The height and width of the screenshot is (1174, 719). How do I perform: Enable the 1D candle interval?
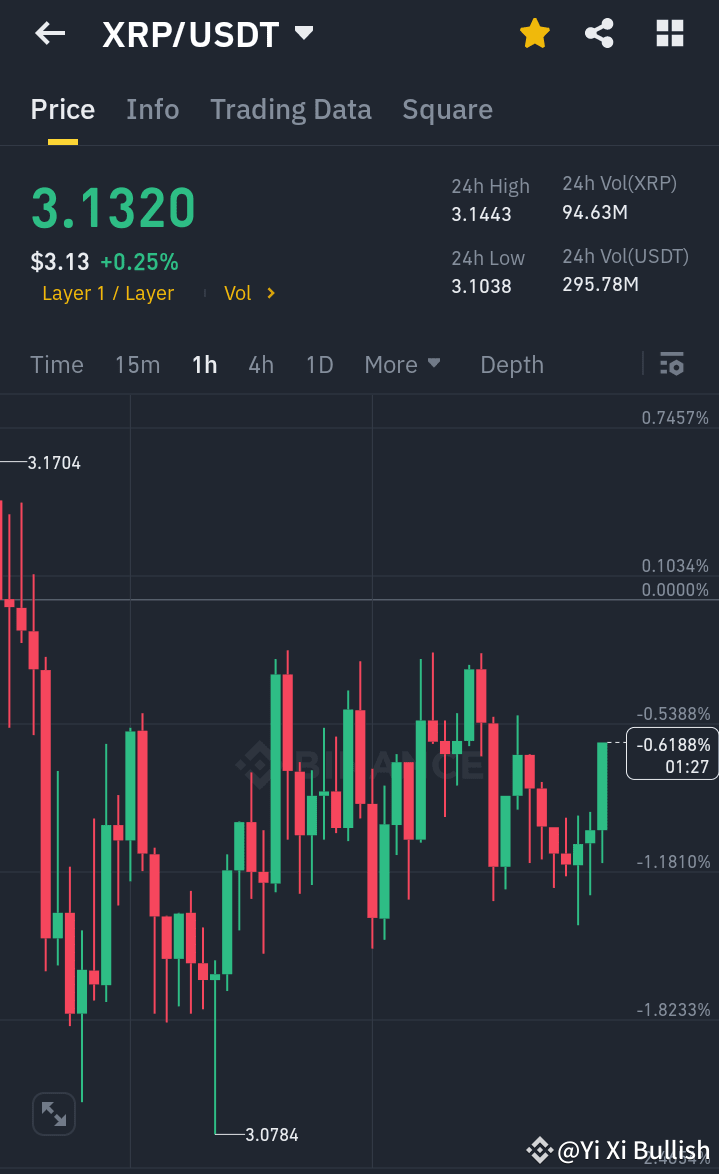coord(319,364)
